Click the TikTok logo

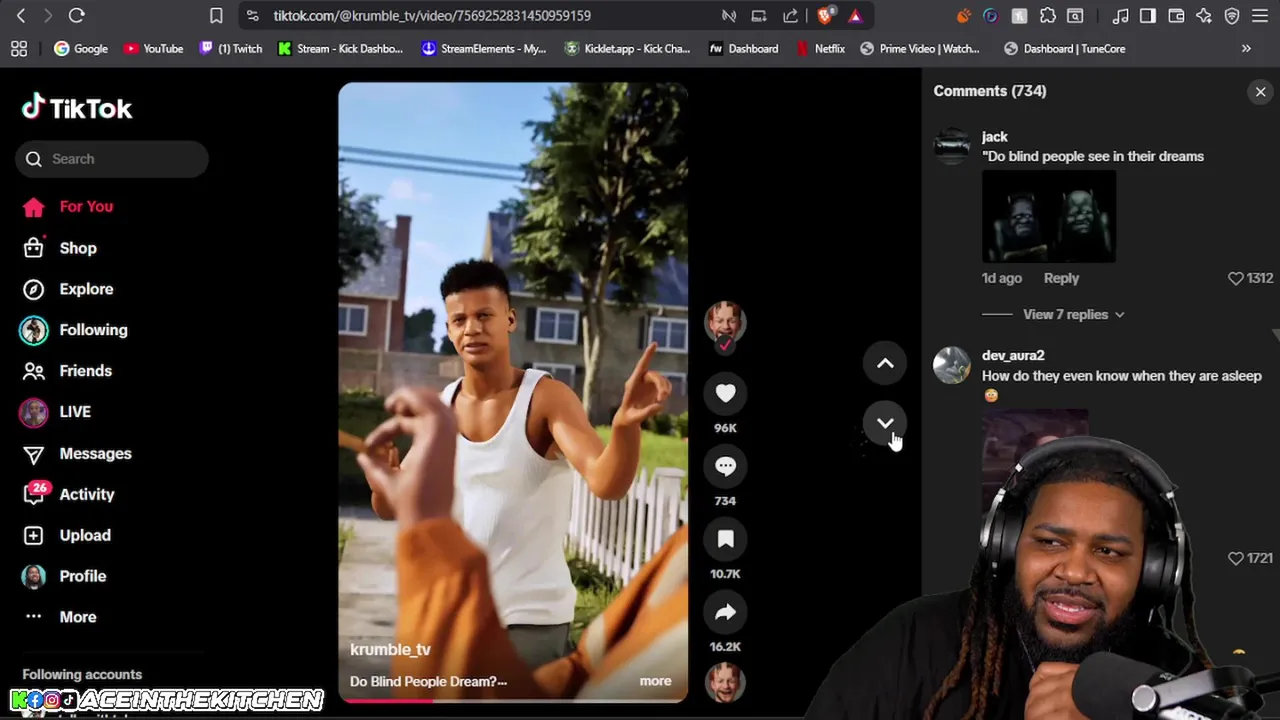[x=77, y=108]
